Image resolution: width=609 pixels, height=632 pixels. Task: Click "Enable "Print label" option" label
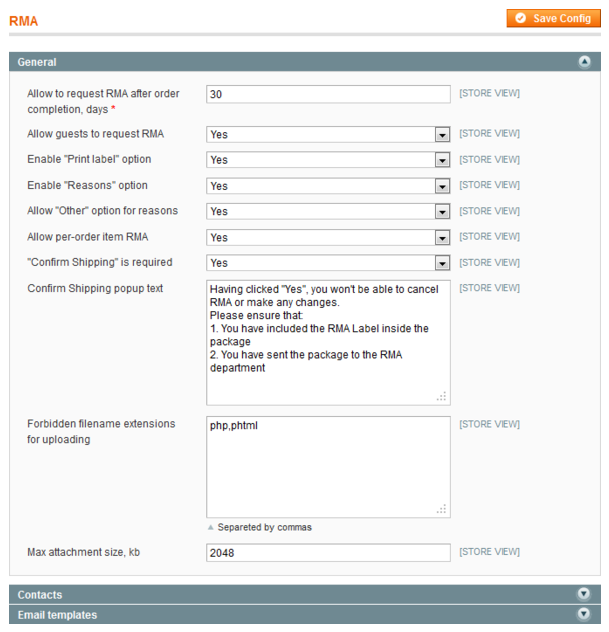click(x=89, y=159)
